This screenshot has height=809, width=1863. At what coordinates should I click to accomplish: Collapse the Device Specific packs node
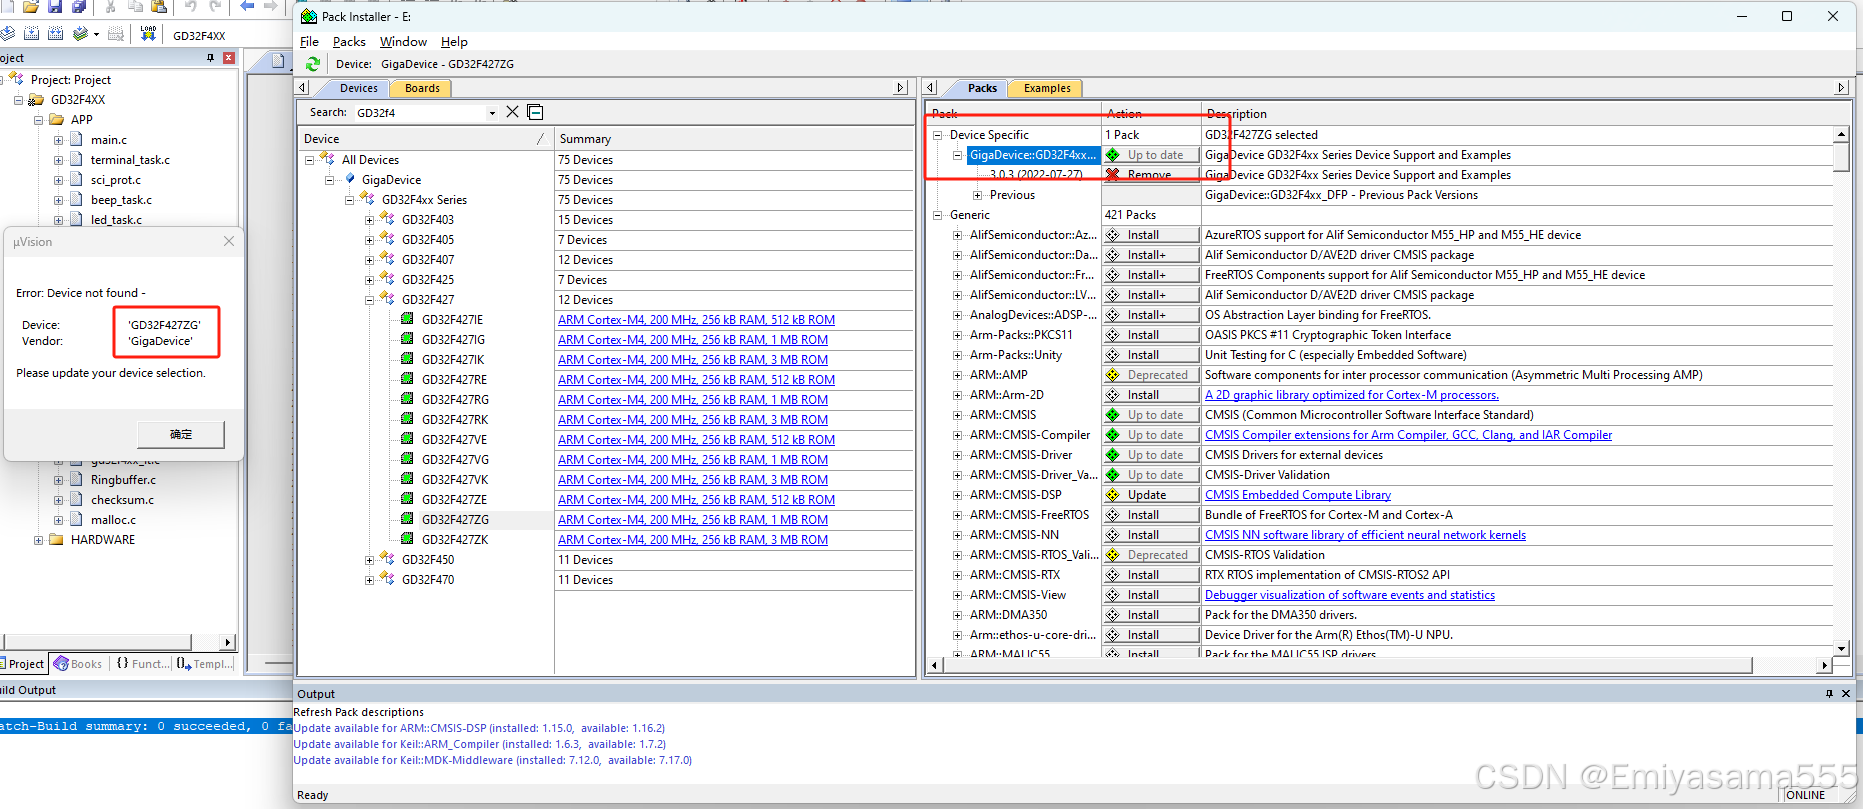pos(937,134)
